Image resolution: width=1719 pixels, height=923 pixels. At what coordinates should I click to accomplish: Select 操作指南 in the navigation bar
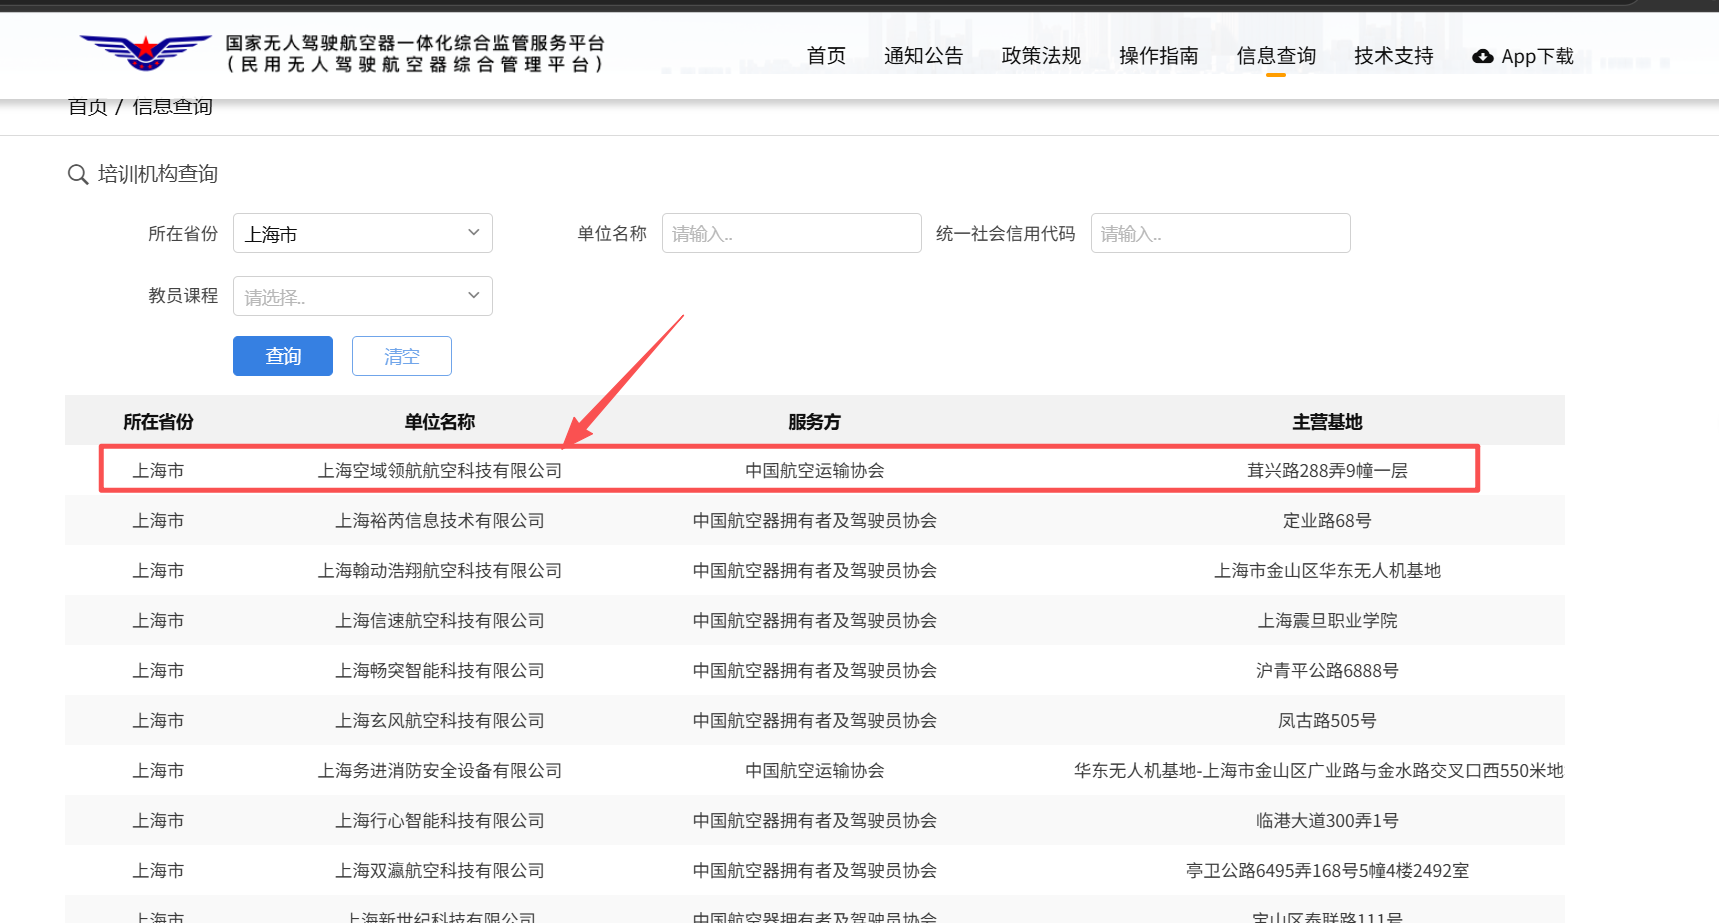[1158, 56]
